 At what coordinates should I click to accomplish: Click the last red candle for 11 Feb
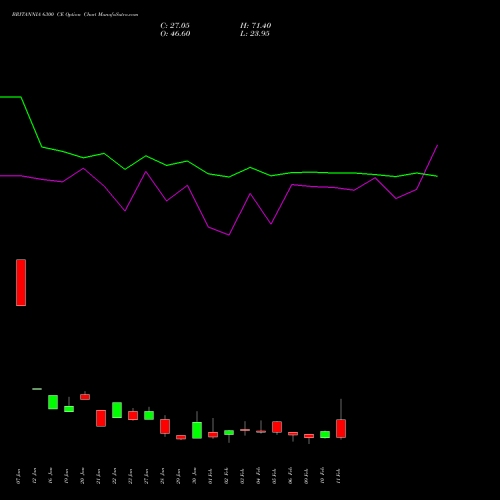pos(341,428)
